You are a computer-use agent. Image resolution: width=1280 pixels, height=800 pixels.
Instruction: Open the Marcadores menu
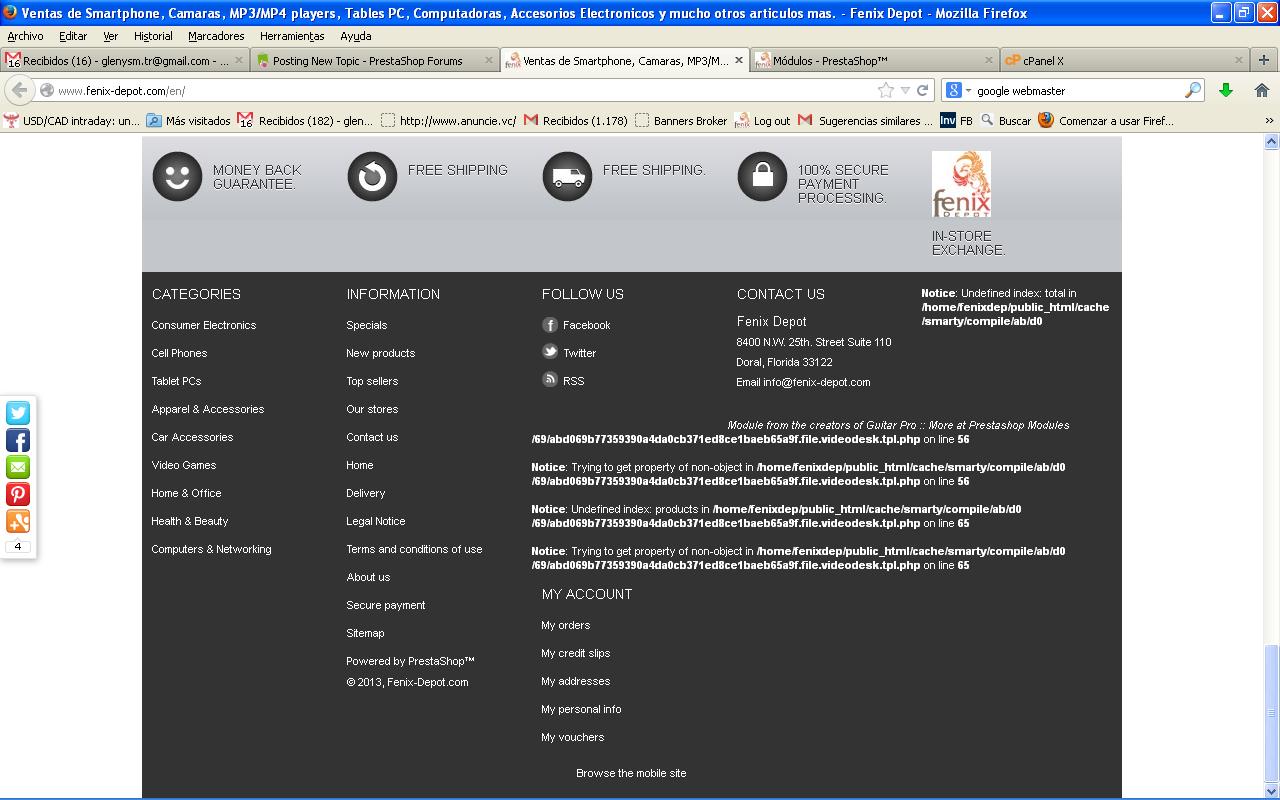pyautogui.click(x=216, y=36)
